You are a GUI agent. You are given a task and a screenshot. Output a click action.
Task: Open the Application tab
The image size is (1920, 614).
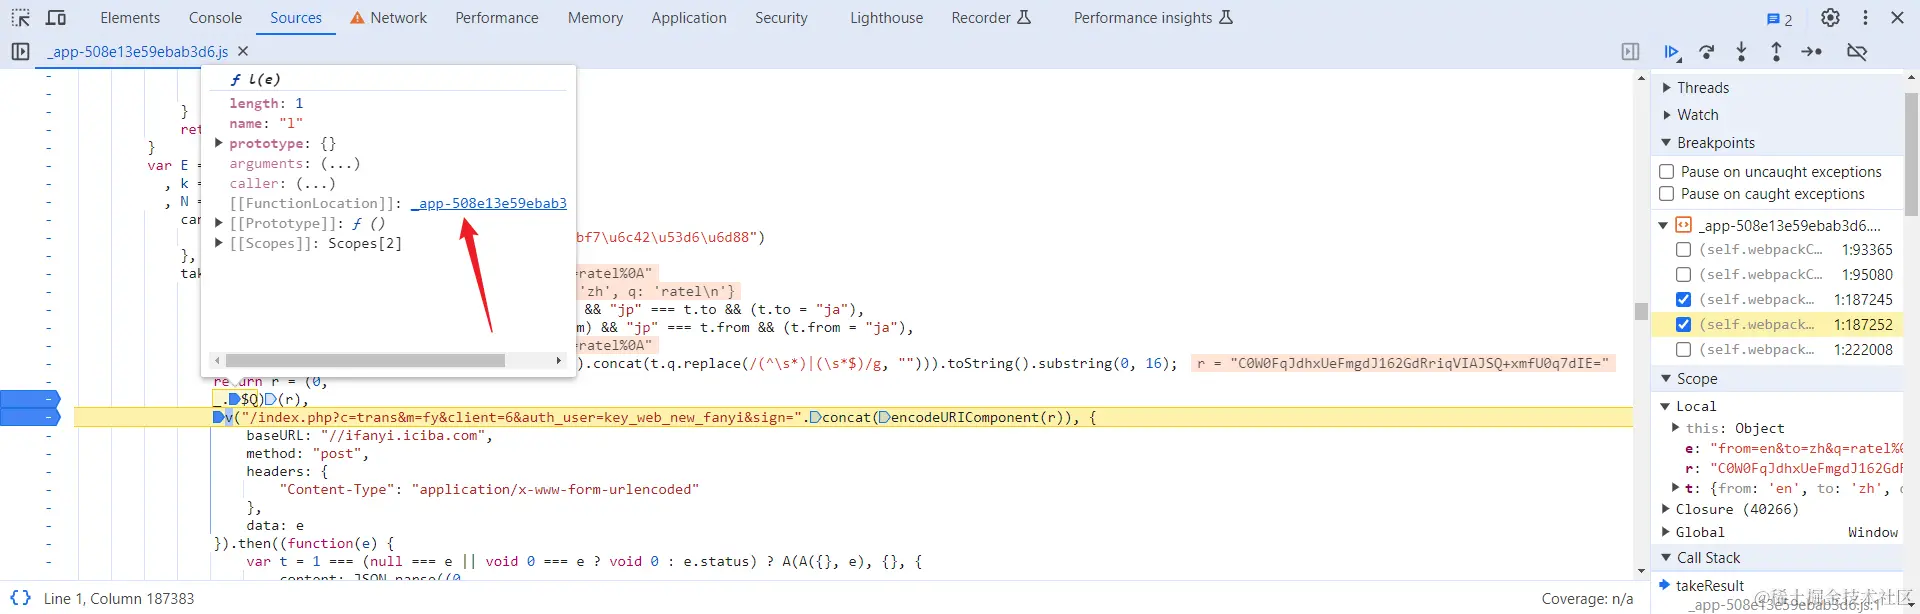(689, 18)
